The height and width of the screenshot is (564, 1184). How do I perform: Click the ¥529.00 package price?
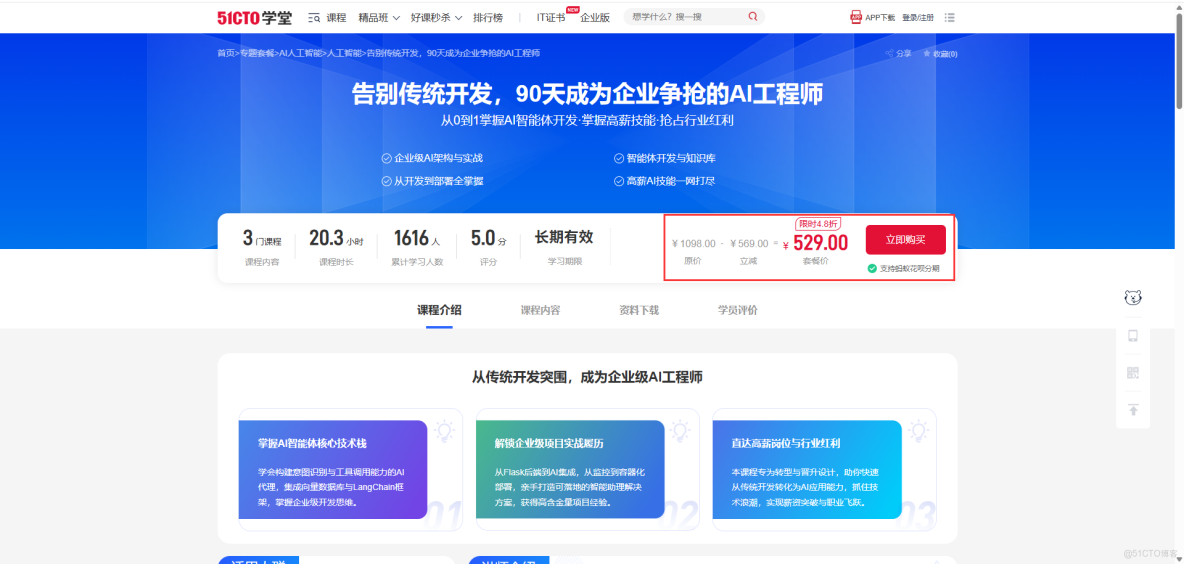click(x=816, y=243)
